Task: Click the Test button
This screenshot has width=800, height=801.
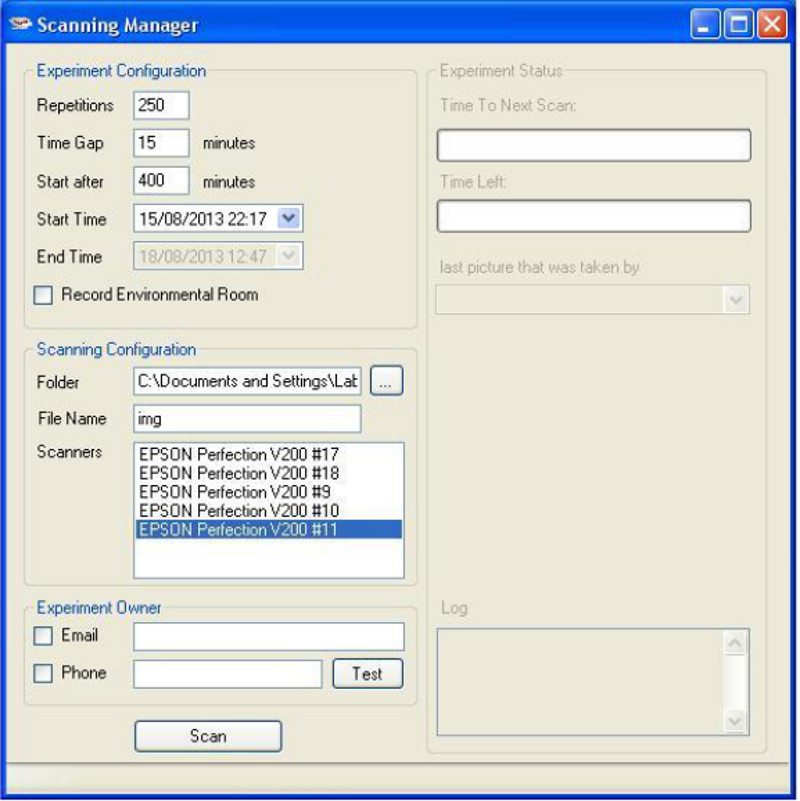Action: [367, 674]
